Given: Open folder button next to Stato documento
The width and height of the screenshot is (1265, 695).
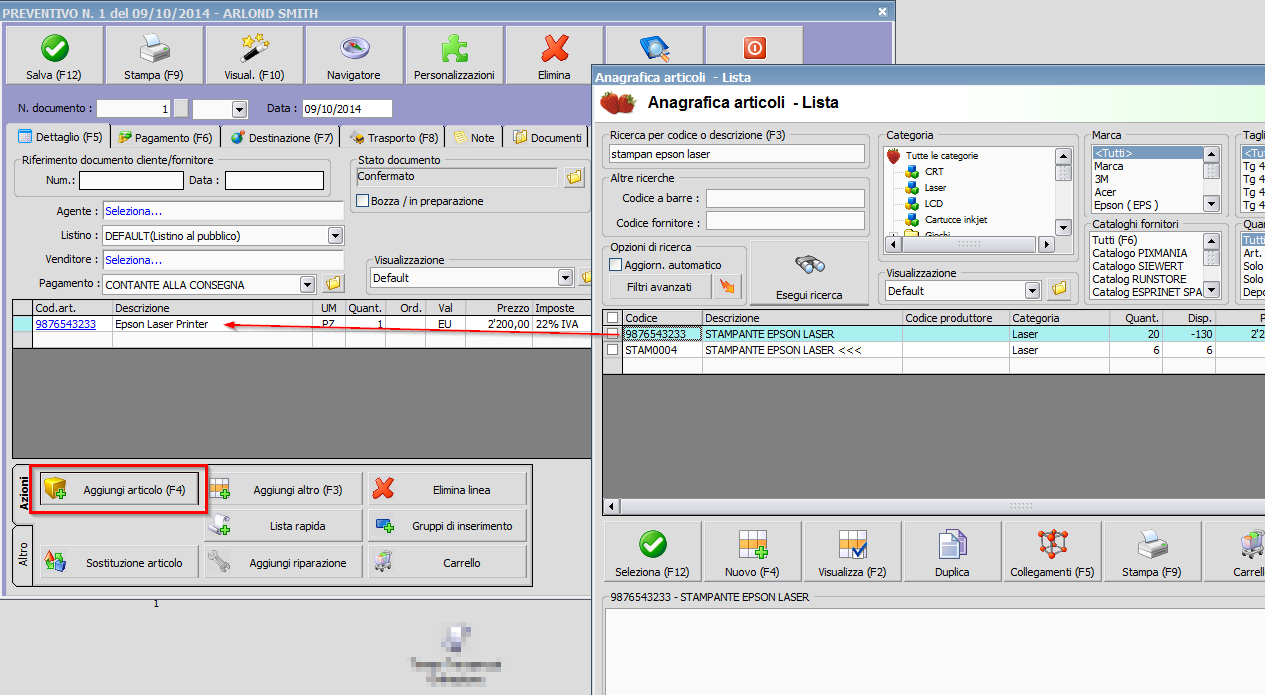Looking at the screenshot, I should pyautogui.click(x=574, y=177).
